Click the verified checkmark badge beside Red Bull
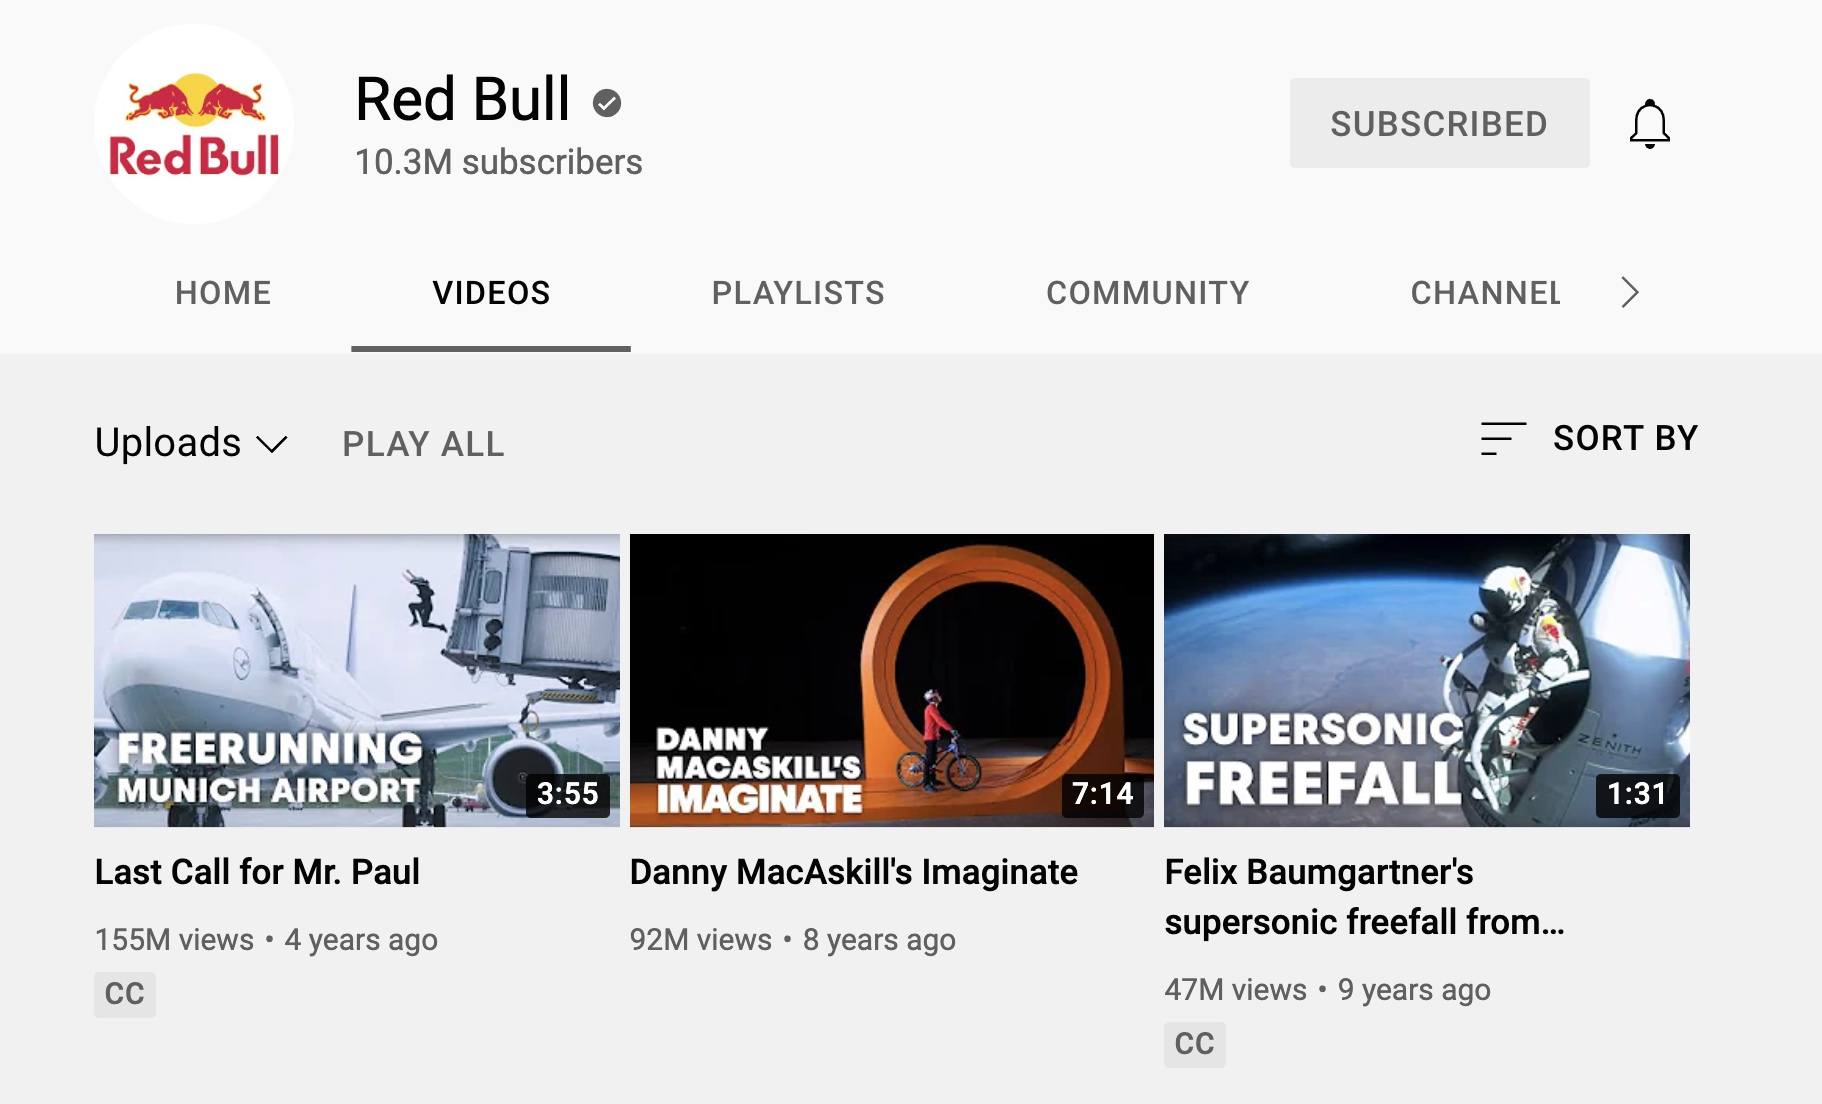 [607, 103]
